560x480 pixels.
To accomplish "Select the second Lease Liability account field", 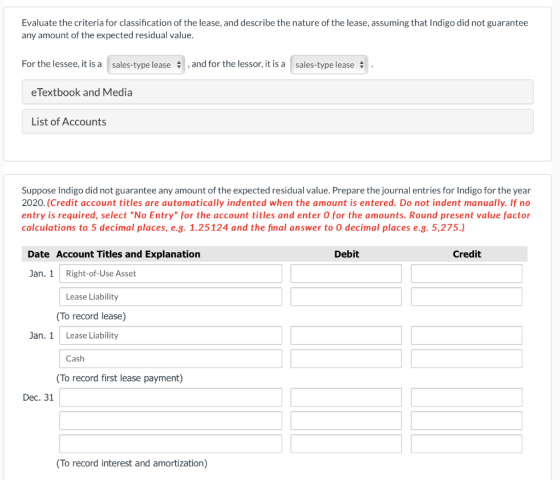I will click(170, 335).
